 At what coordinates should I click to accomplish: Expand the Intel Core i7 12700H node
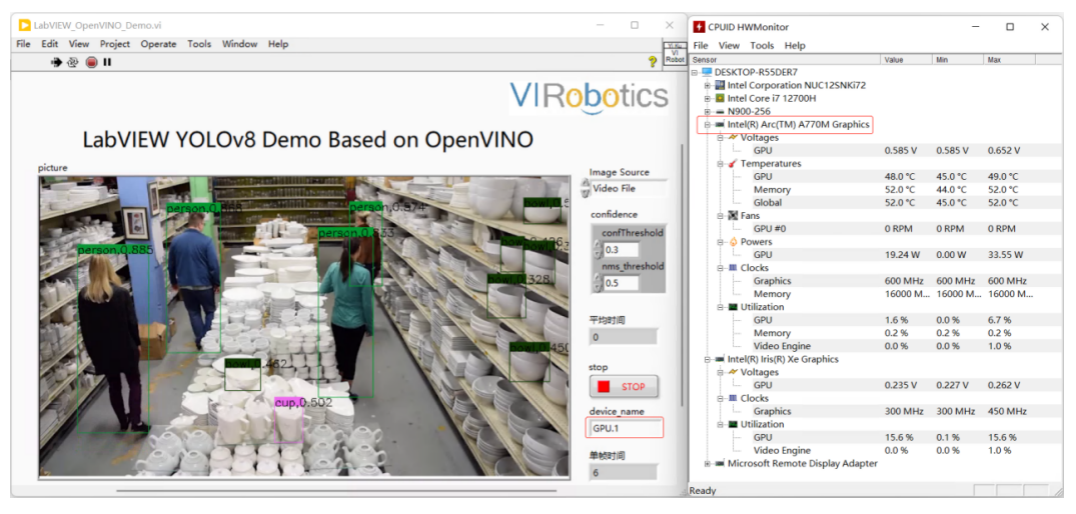pyautogui.click(x=707, y=98)
